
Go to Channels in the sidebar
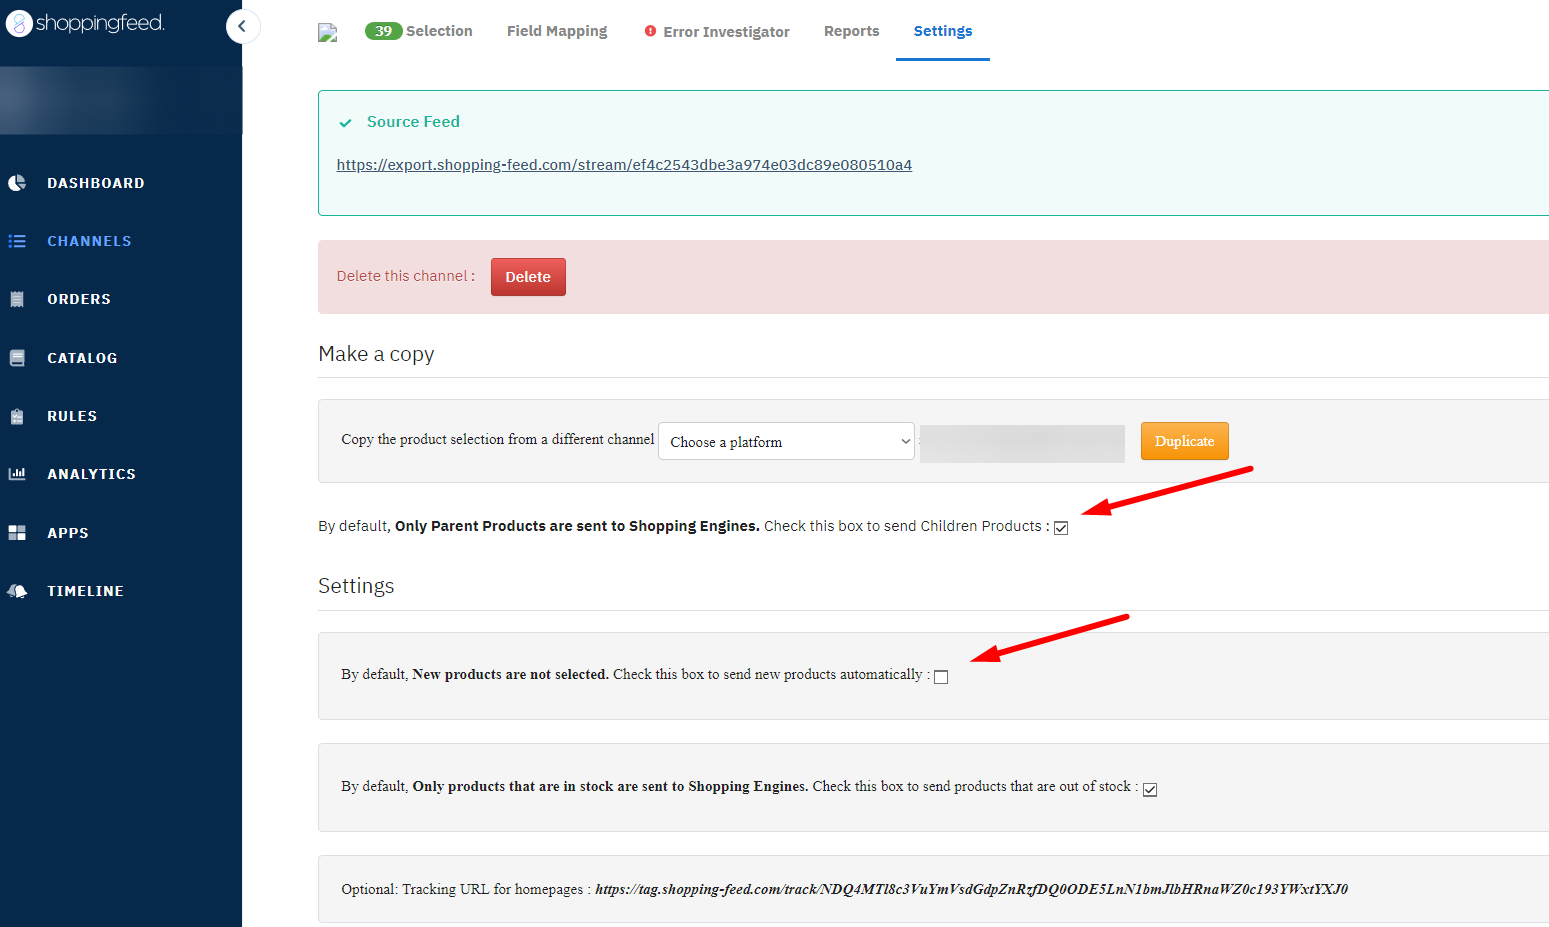click(89, 241)
